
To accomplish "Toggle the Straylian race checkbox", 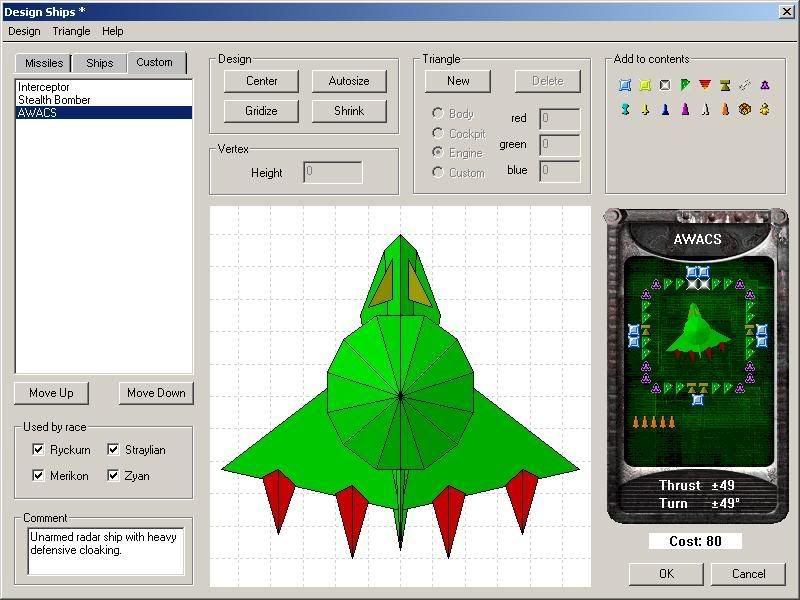I will [x=113, y=449].
